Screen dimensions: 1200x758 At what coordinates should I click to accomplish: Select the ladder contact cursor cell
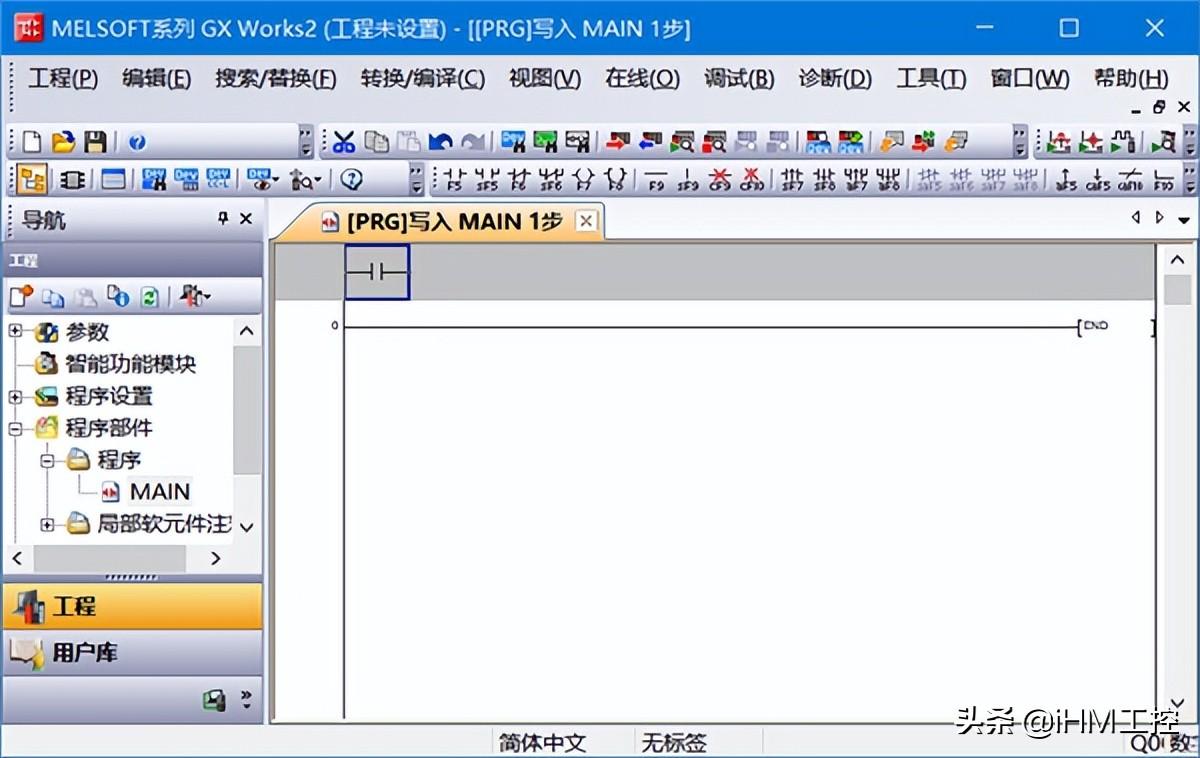[x=377, y=272]
